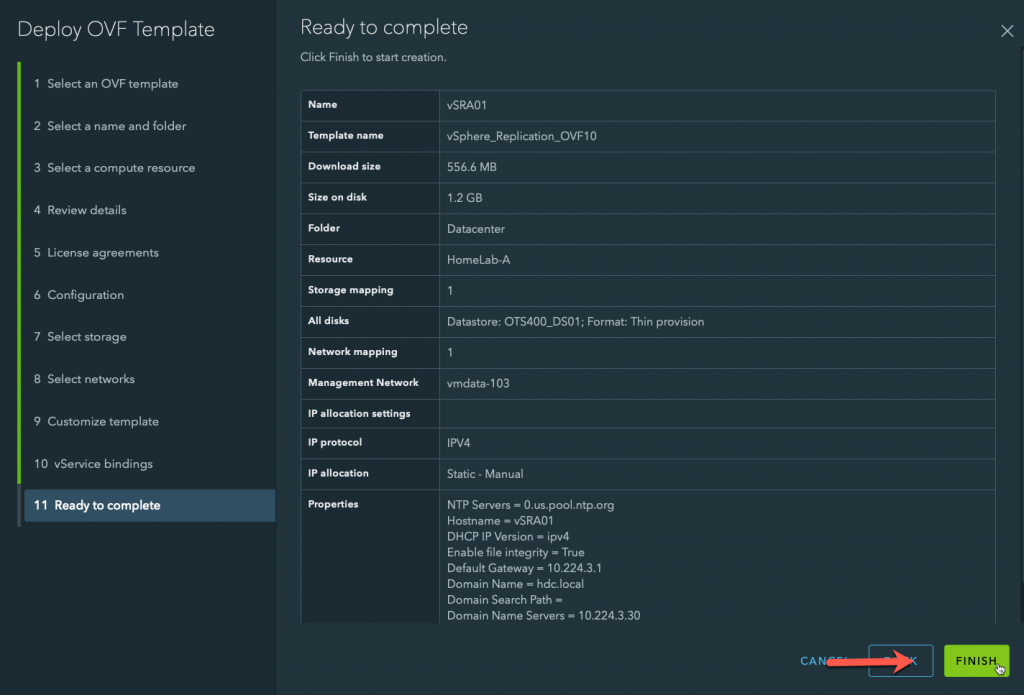
Task: Click the HomeLab-A resource value
Action: pyautogui.click(x=478, y=260)
